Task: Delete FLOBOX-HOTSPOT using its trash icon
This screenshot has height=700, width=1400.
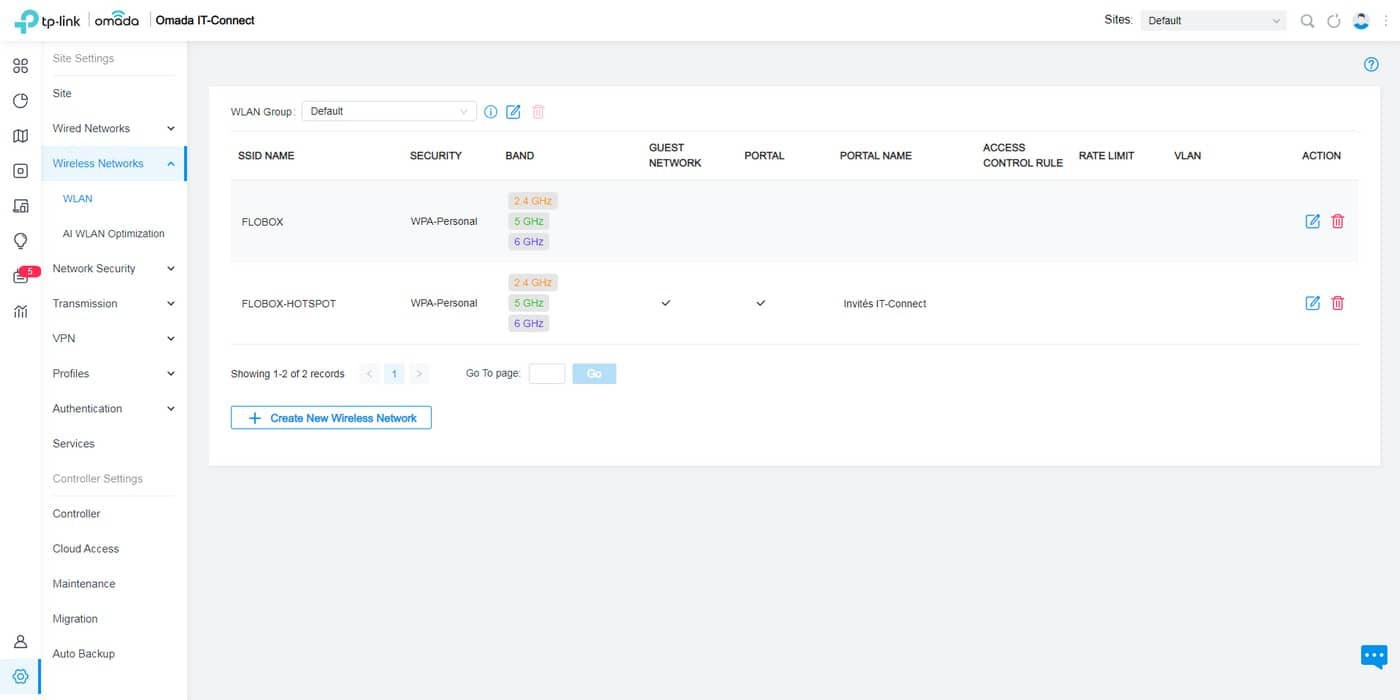Action: 1338,303
